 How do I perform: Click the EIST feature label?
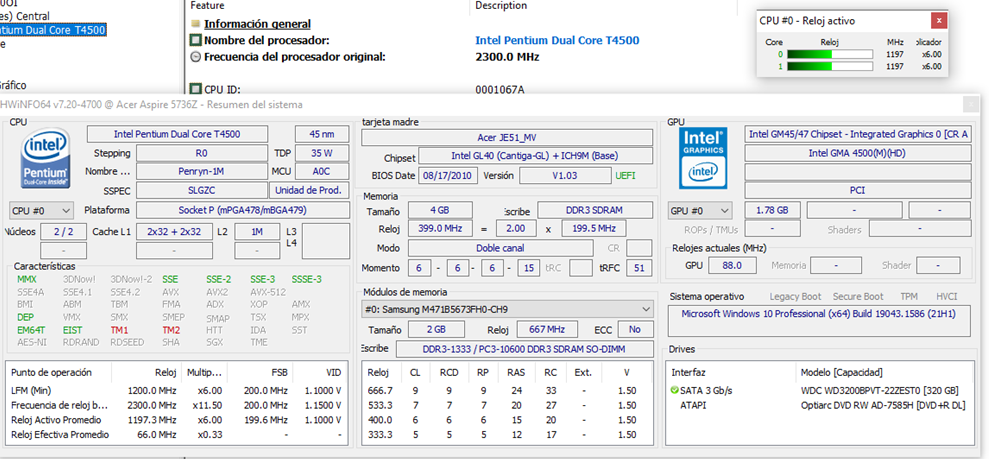(x=73, y=330)
